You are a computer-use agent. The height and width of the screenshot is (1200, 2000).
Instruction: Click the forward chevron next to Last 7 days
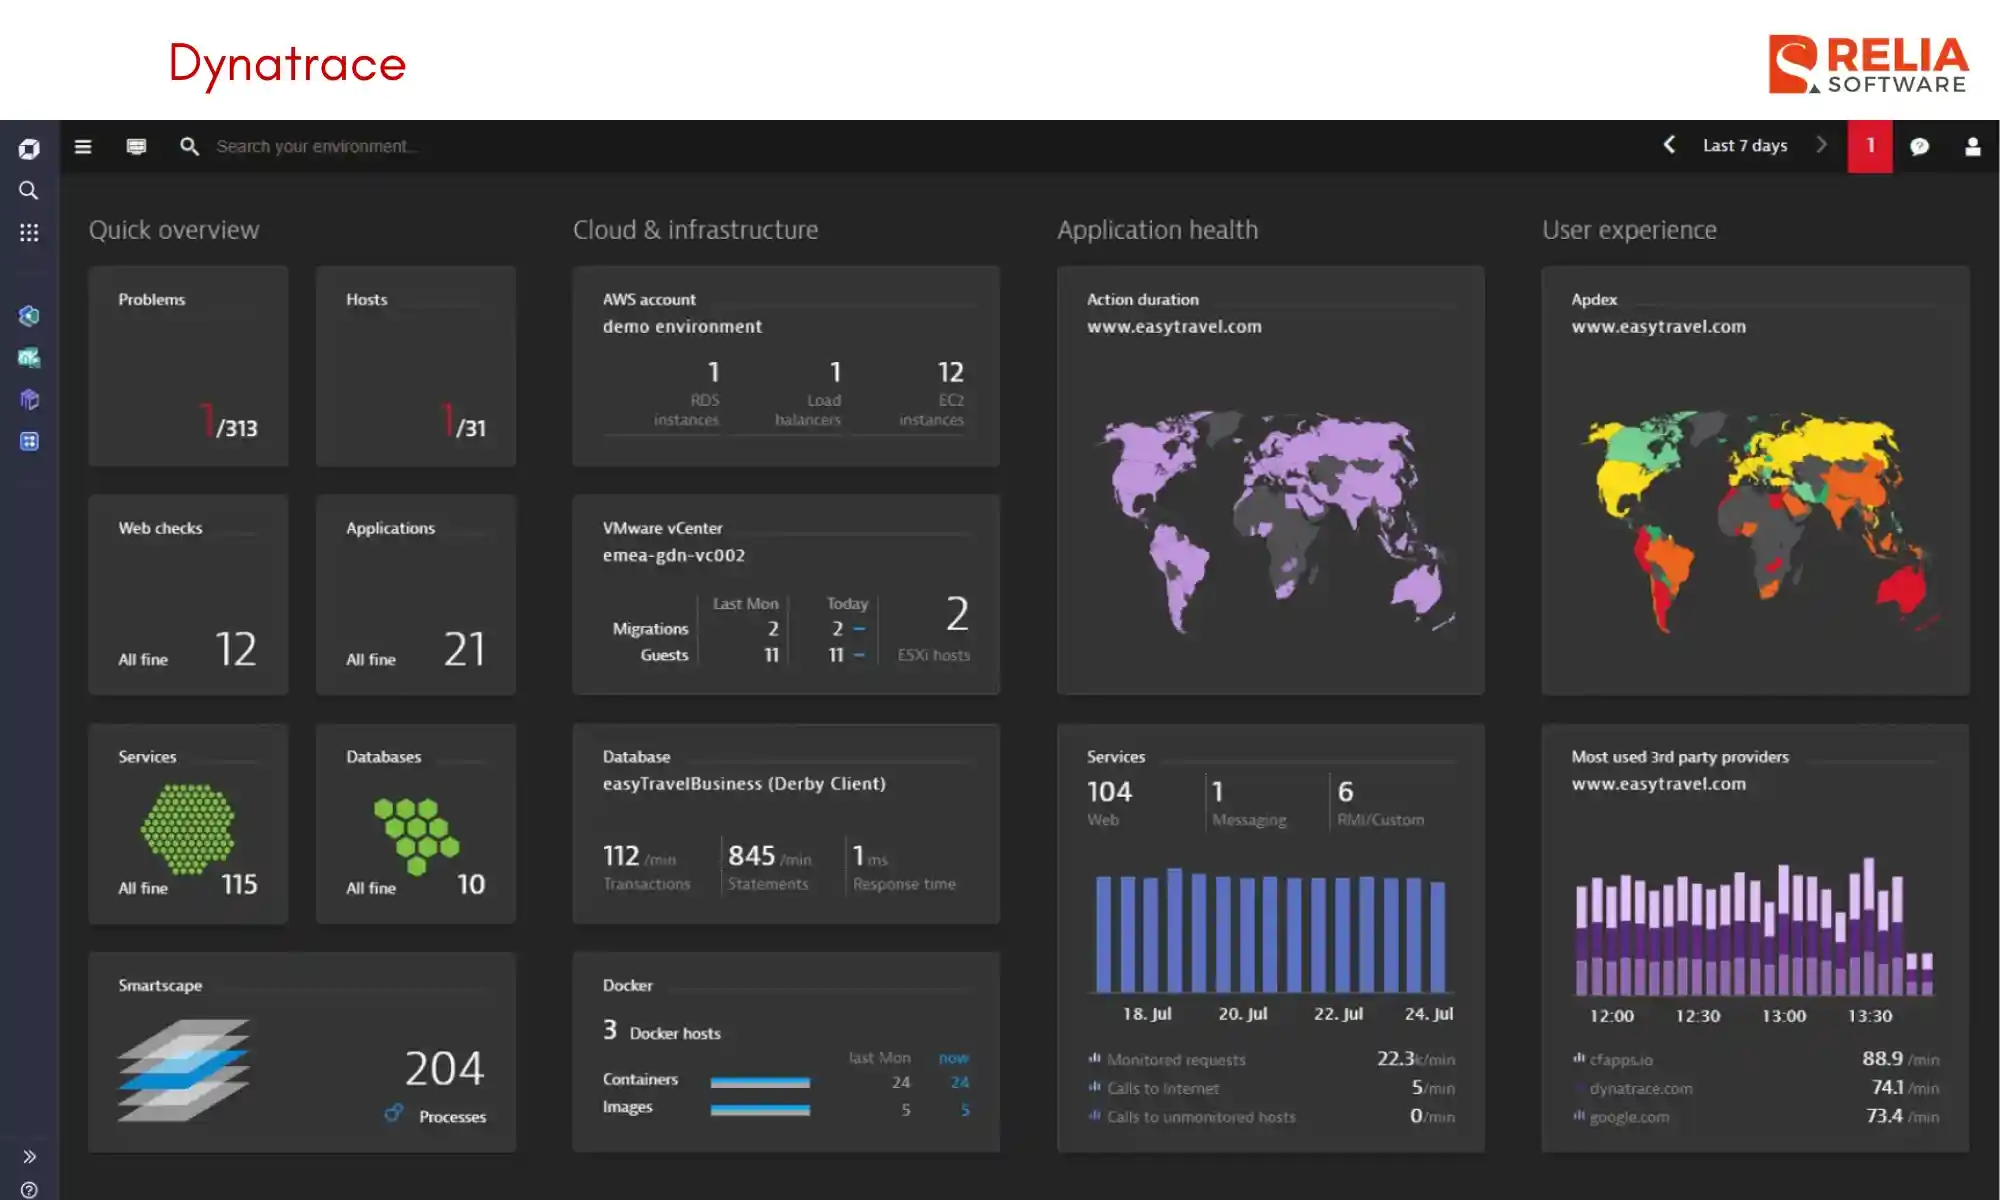pyautogui.click(x=1822, y=145)
